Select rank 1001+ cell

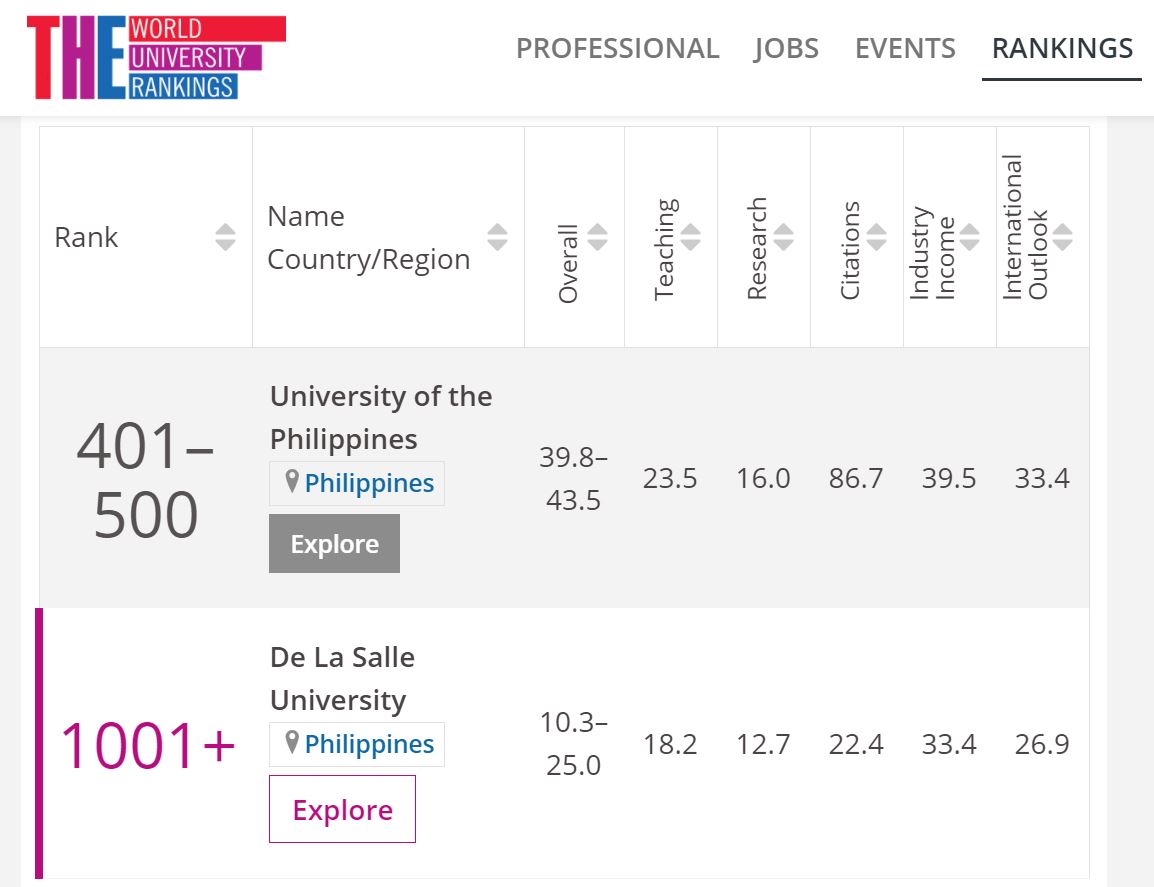147,746
